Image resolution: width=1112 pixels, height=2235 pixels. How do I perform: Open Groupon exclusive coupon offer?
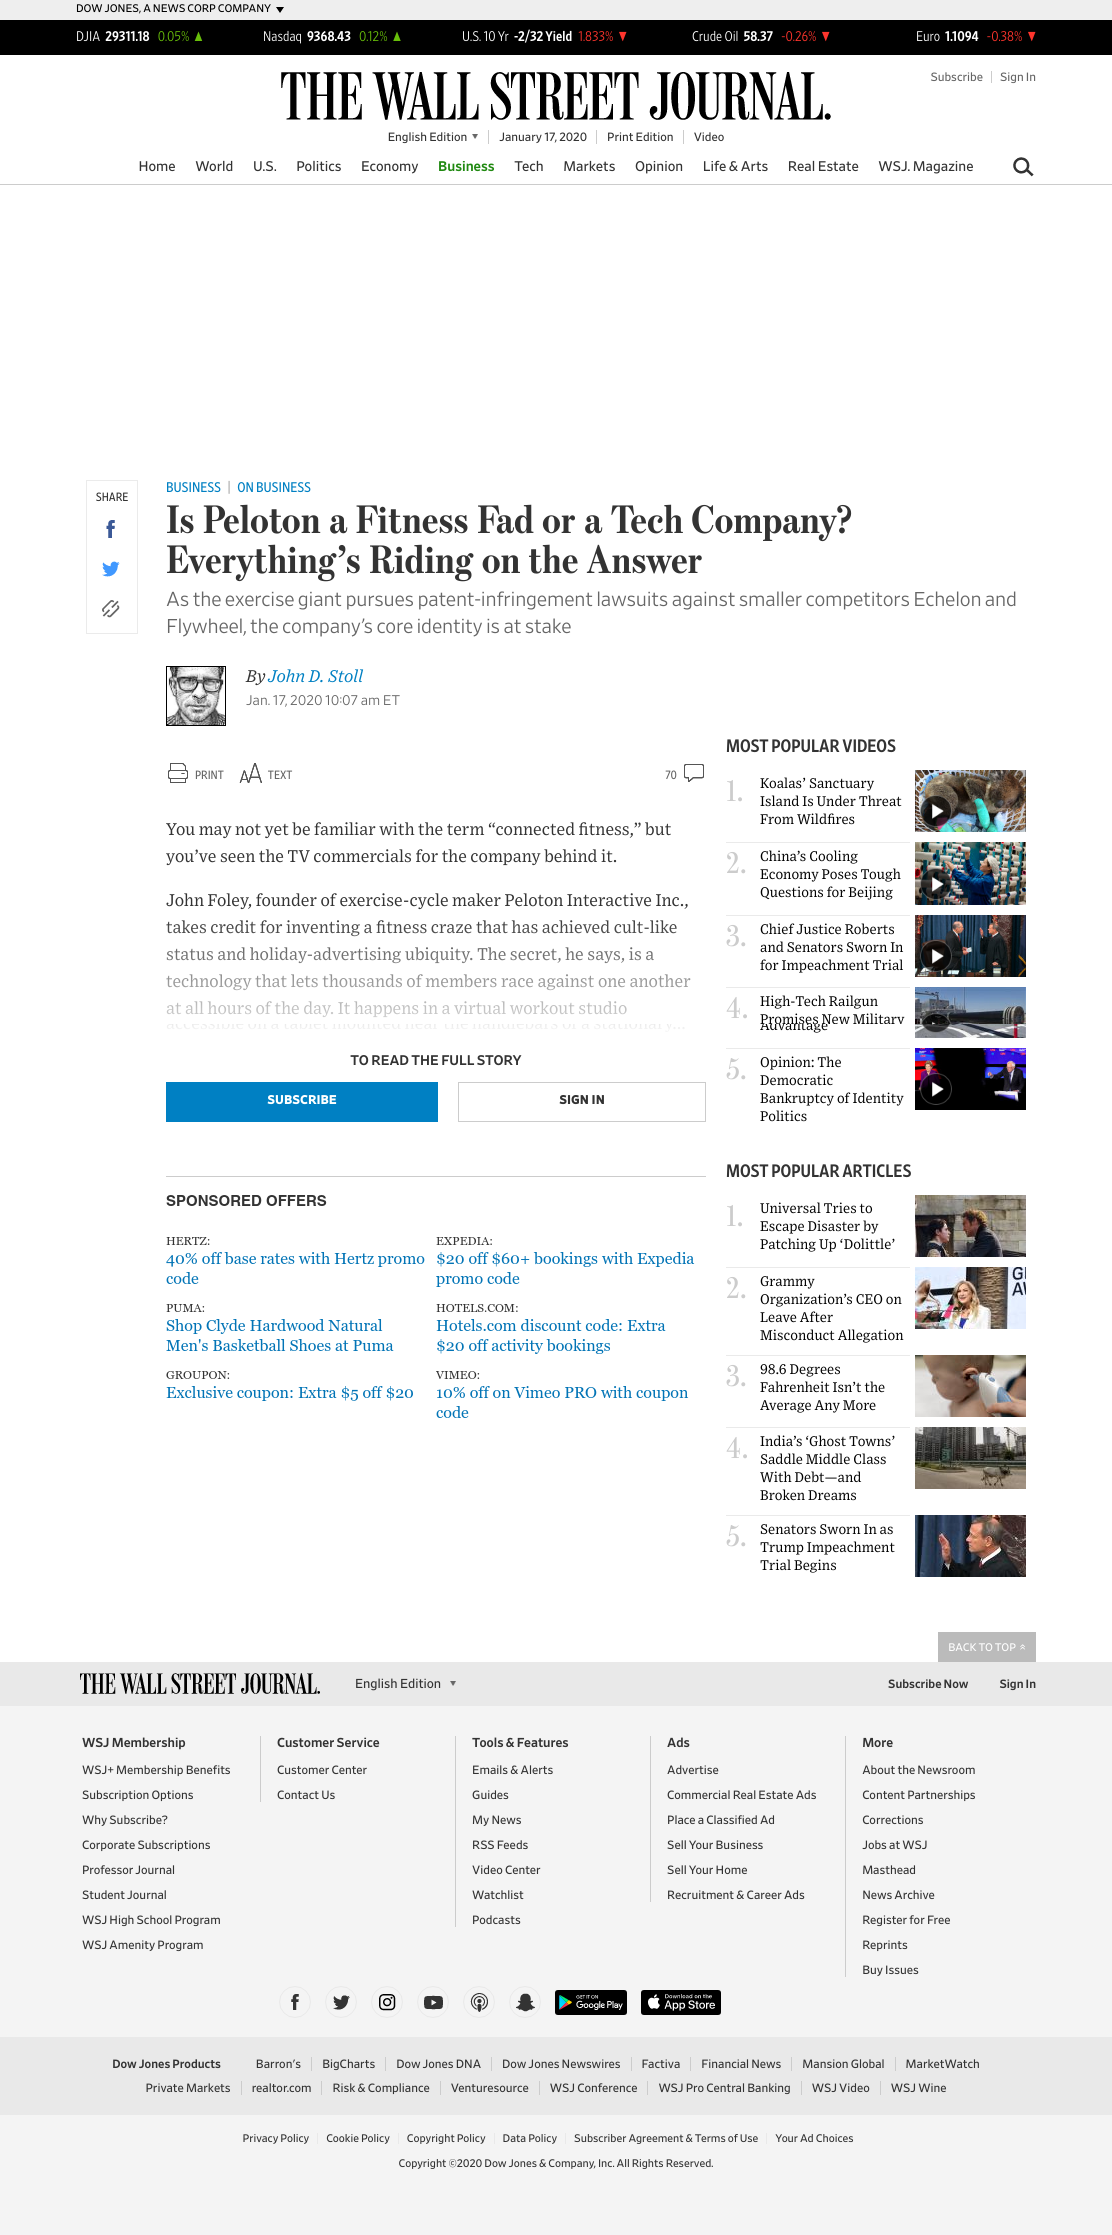tap(290, 1392)
